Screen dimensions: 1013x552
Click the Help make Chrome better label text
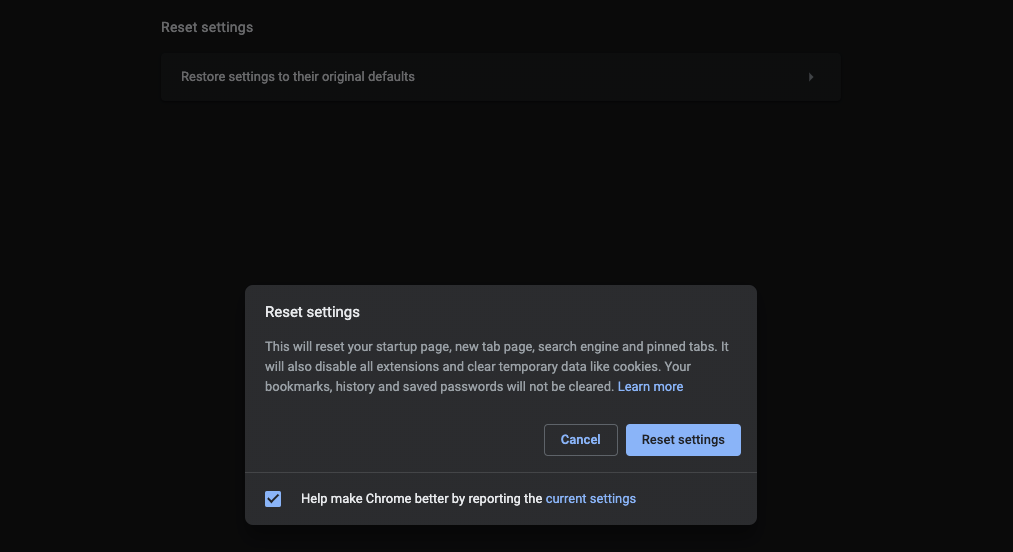pos(421,498)
